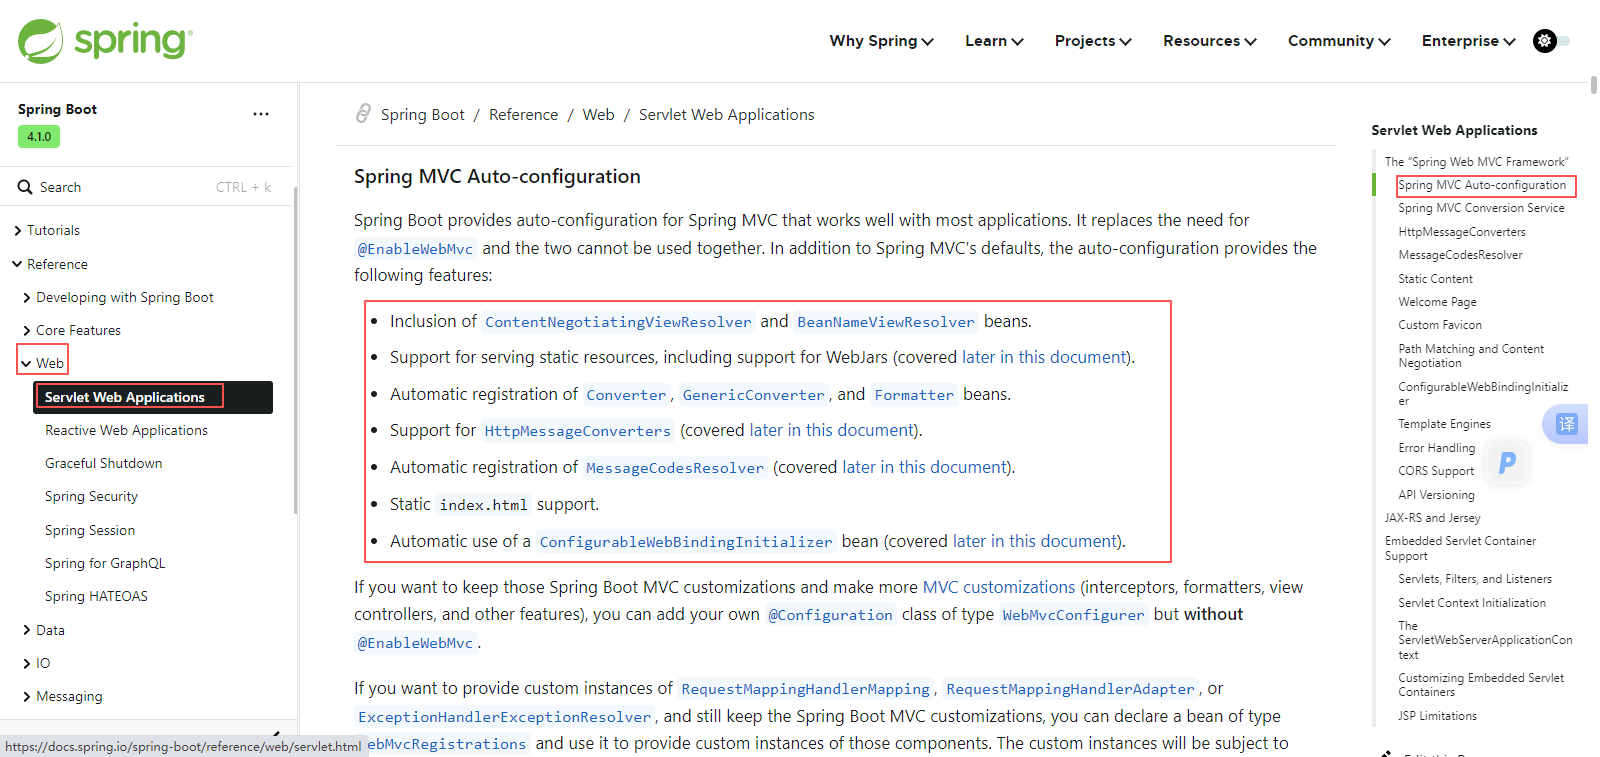Jump to JAX-RS and Jersey in TOC

(1432, 518)
